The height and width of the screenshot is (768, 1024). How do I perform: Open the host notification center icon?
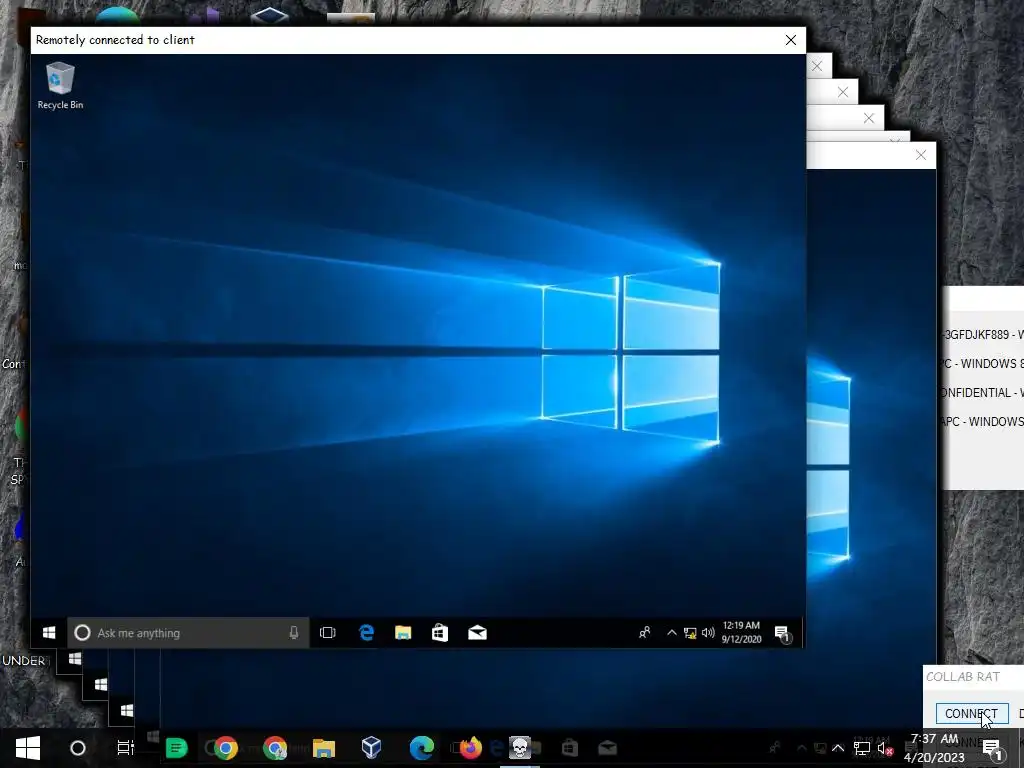pyautogui.click(x=992, y=748)
